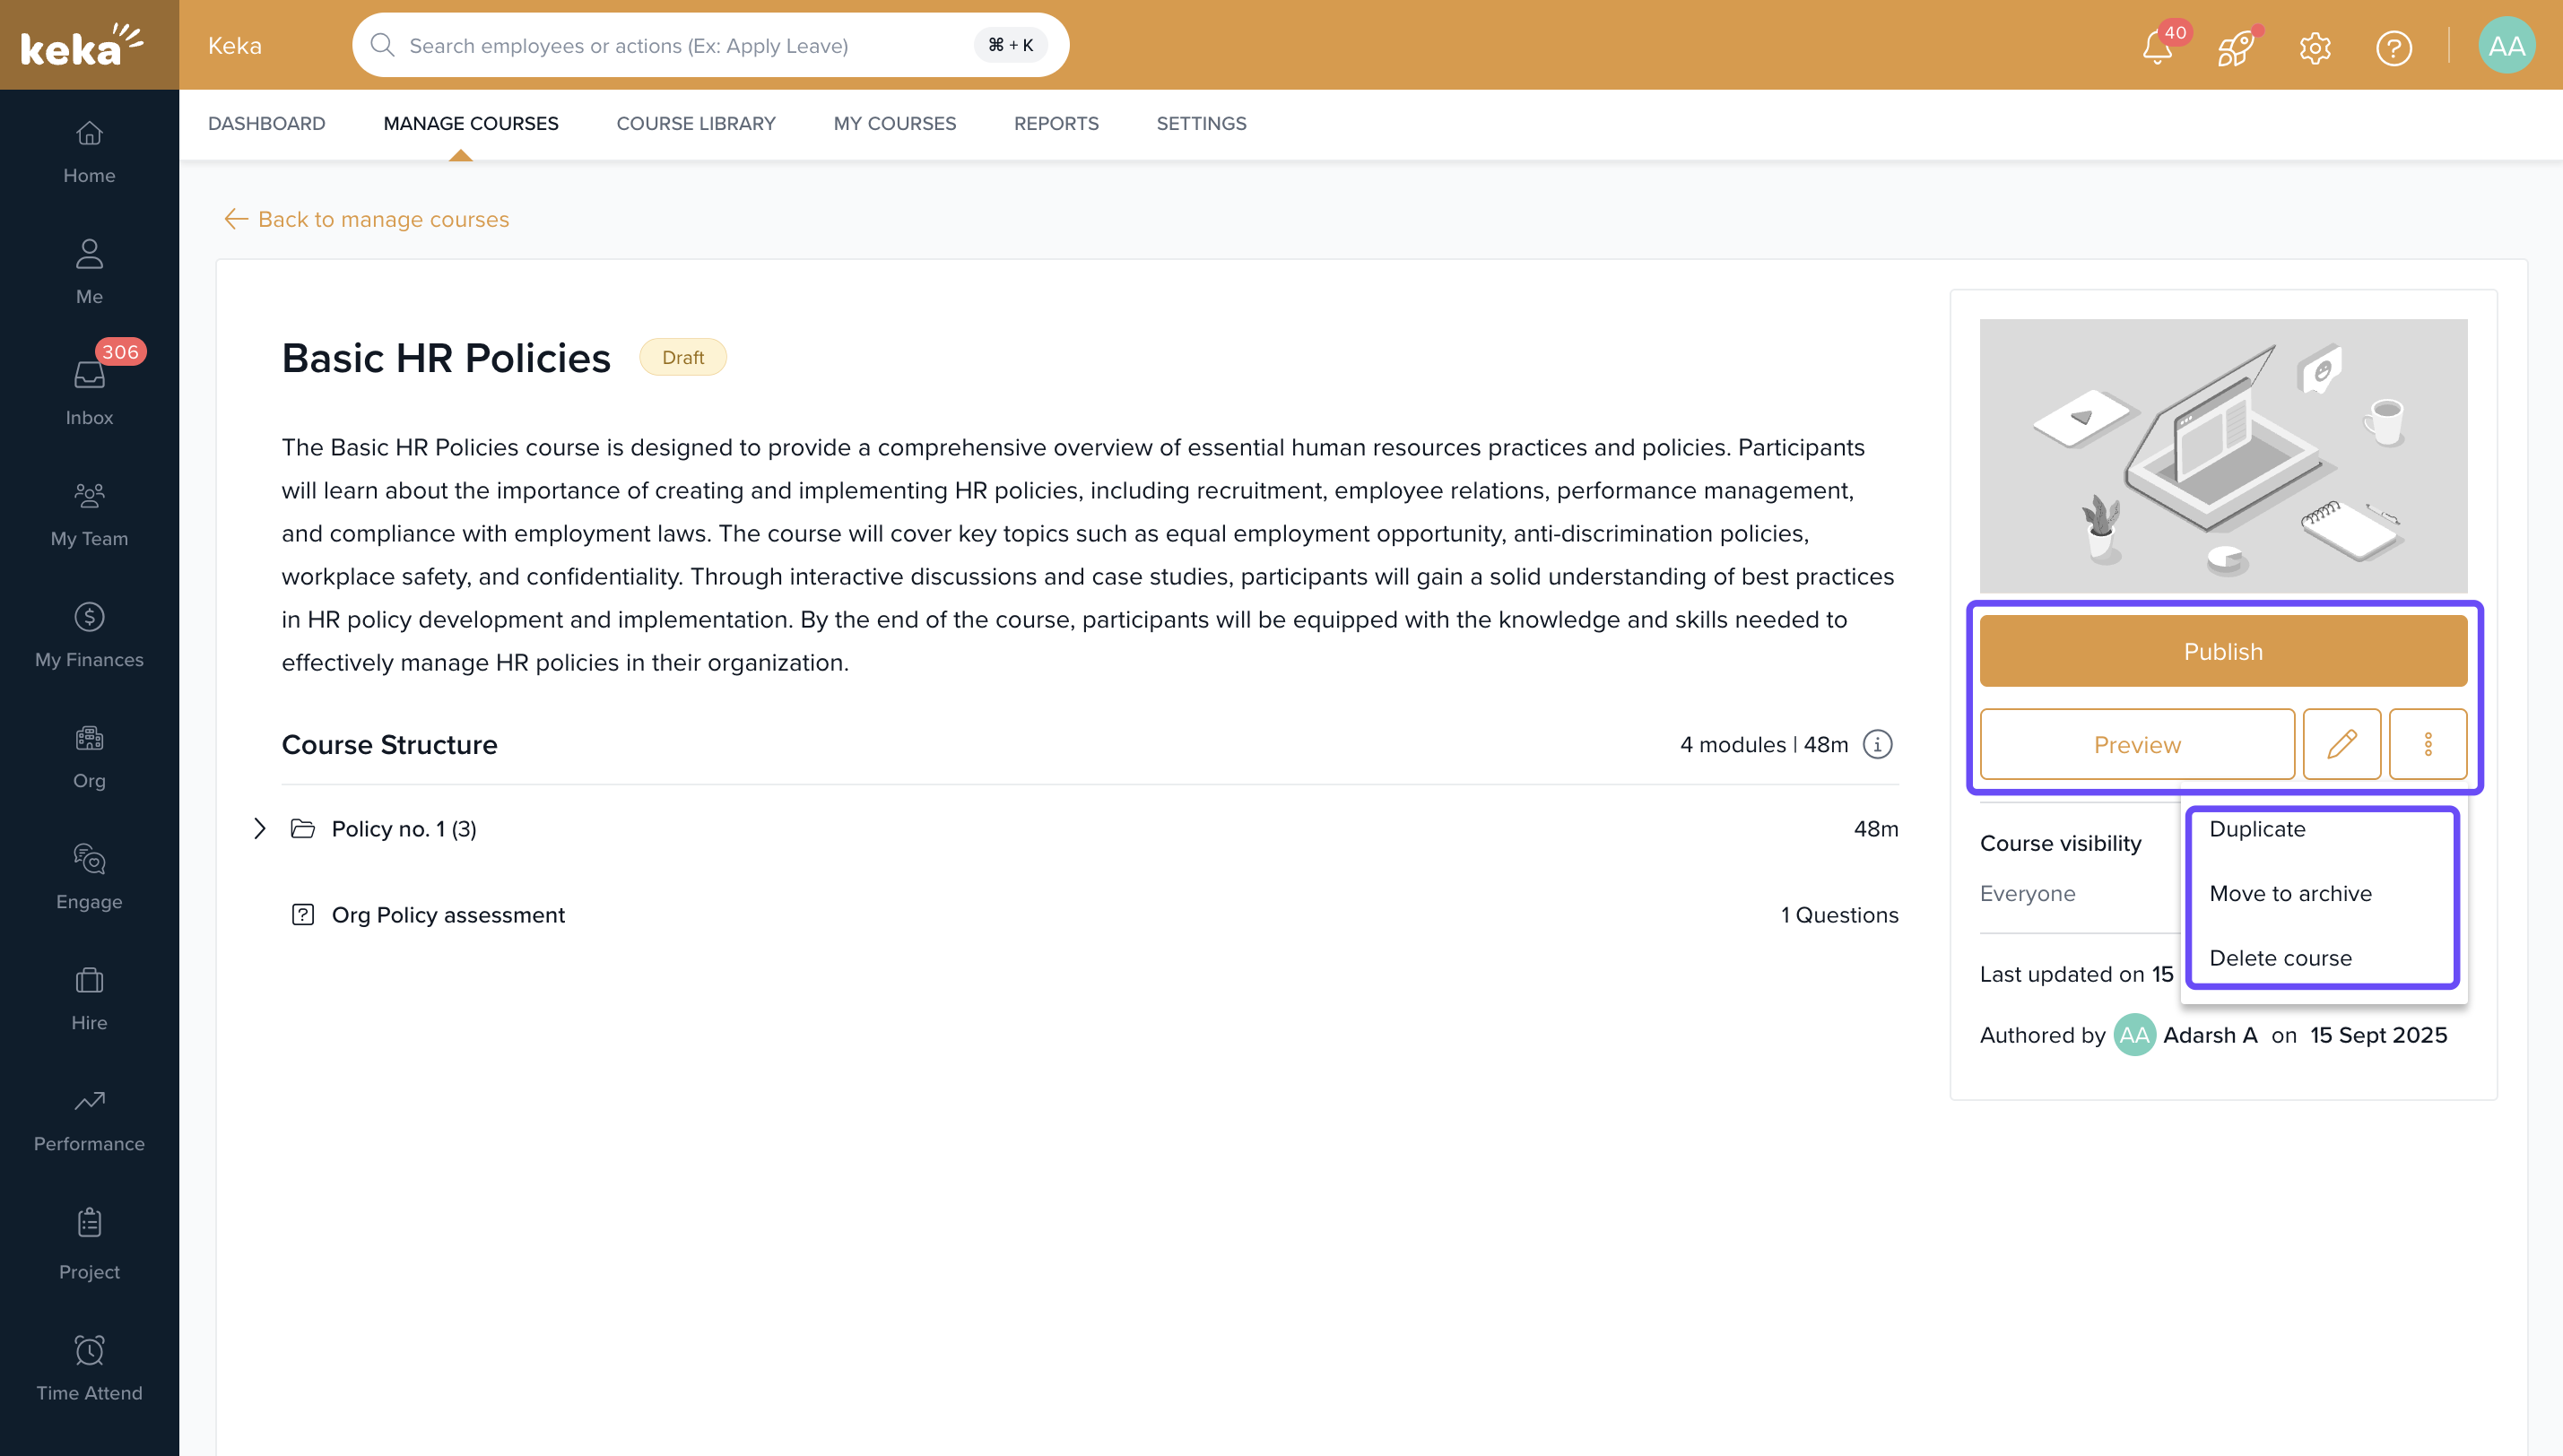This screenshot has height=1456, width=2563.
Task: Toggle the three-dot more options menu
Action: point(2427,744)
